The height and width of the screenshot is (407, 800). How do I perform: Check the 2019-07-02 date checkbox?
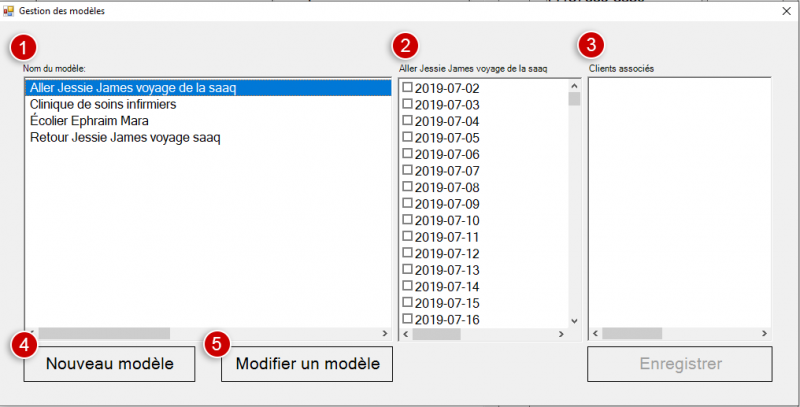407,88
